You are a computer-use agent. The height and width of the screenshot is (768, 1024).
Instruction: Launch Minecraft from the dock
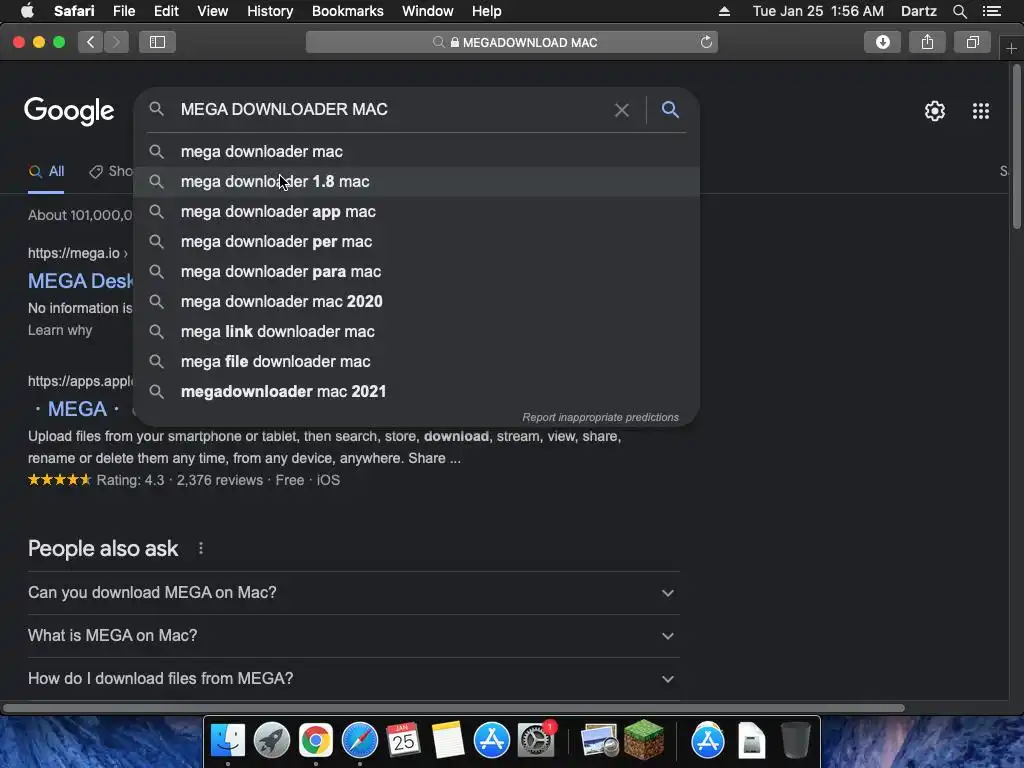point(643,739)
